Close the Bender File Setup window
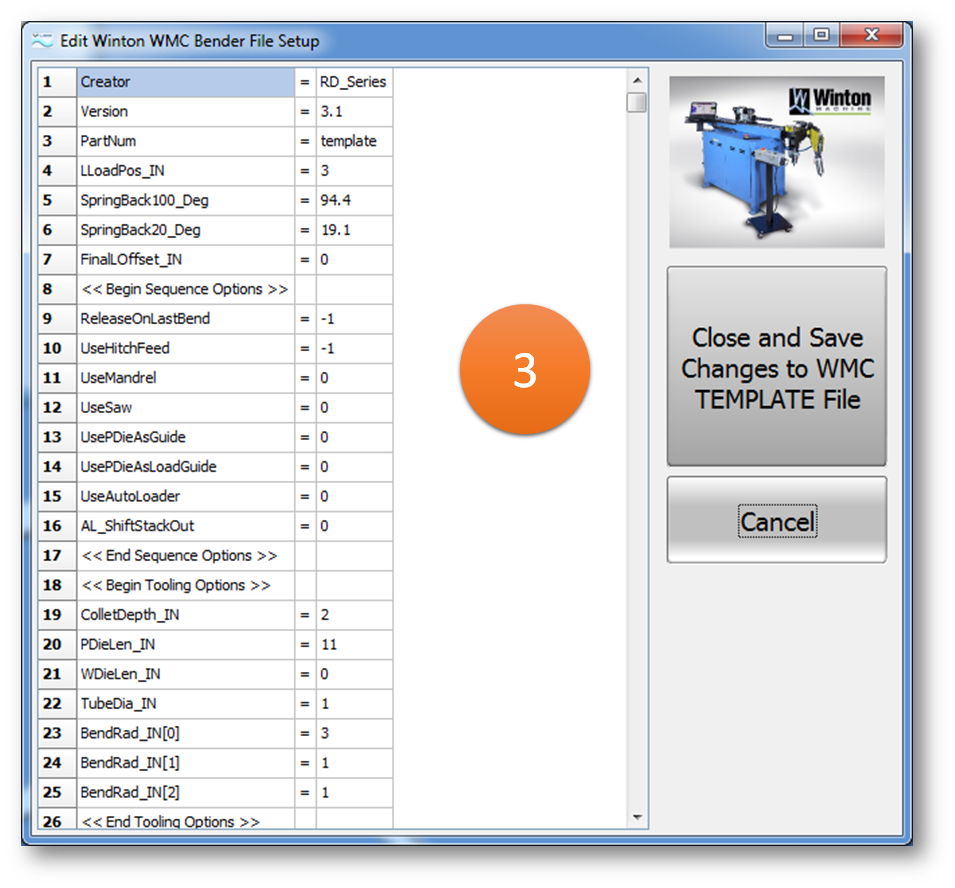The height and width of the screenshot is (888, 955). (871, 35)
